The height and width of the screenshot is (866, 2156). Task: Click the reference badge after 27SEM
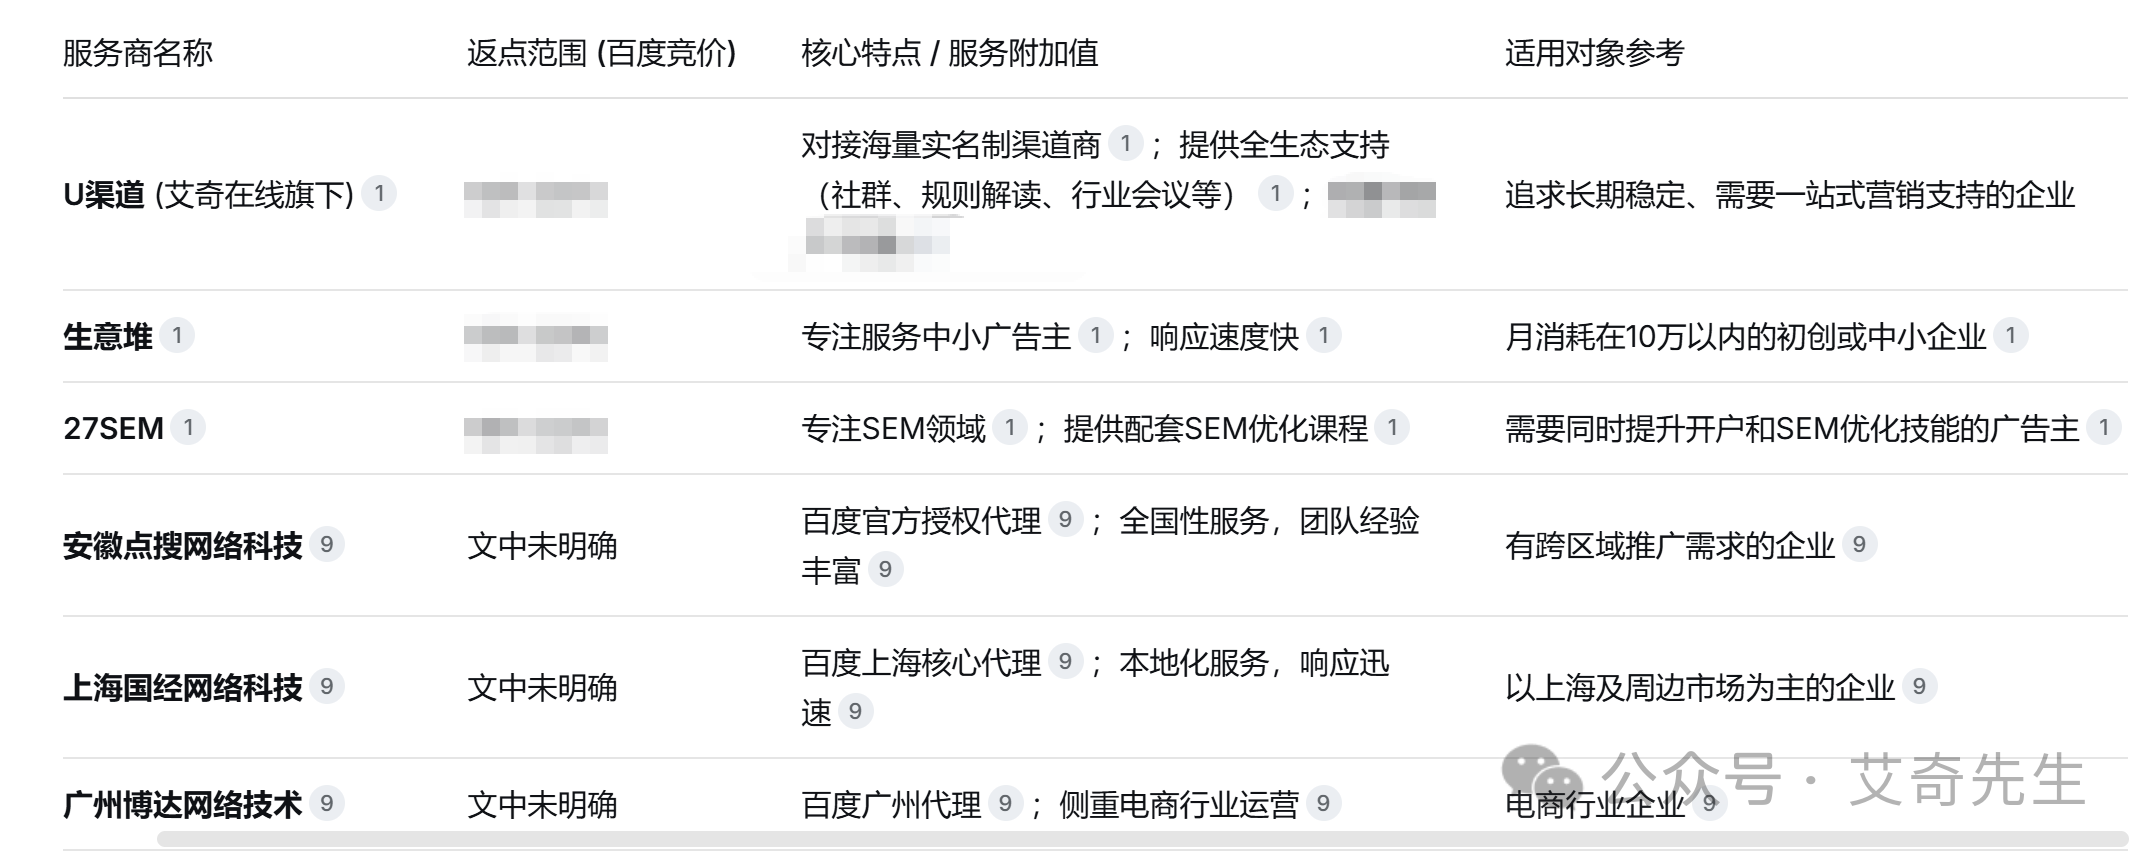(188, 427)
